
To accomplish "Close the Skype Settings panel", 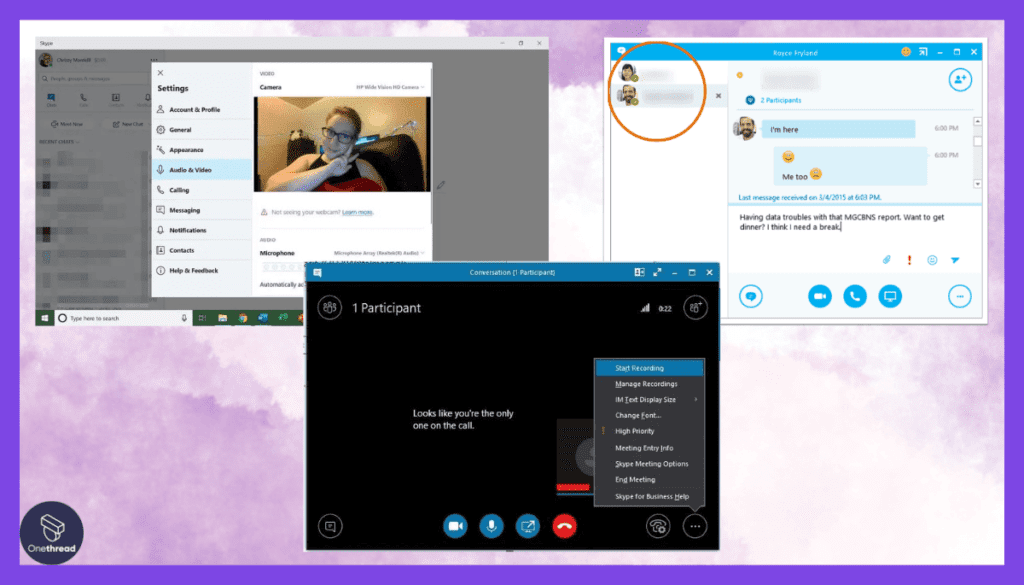I will click(161, 73).
